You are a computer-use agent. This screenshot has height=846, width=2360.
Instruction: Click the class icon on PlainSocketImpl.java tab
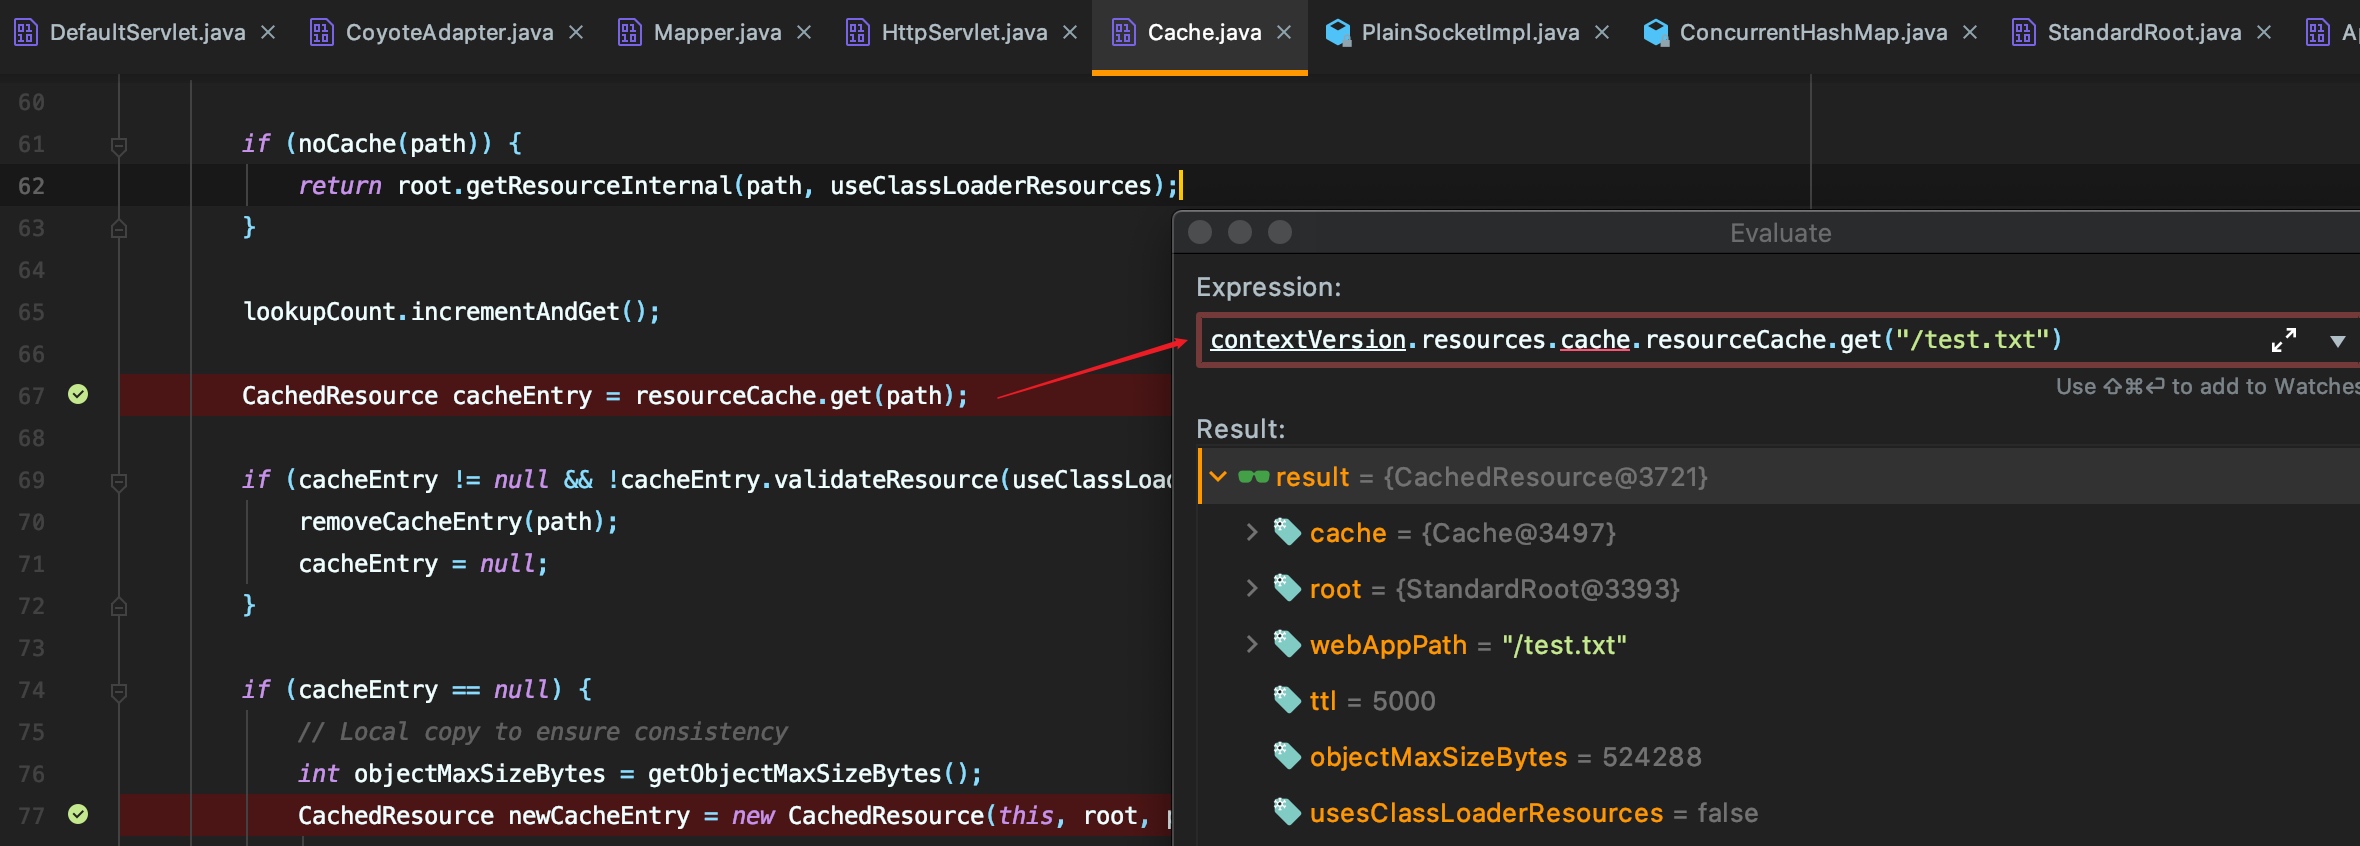[1338, 33]
